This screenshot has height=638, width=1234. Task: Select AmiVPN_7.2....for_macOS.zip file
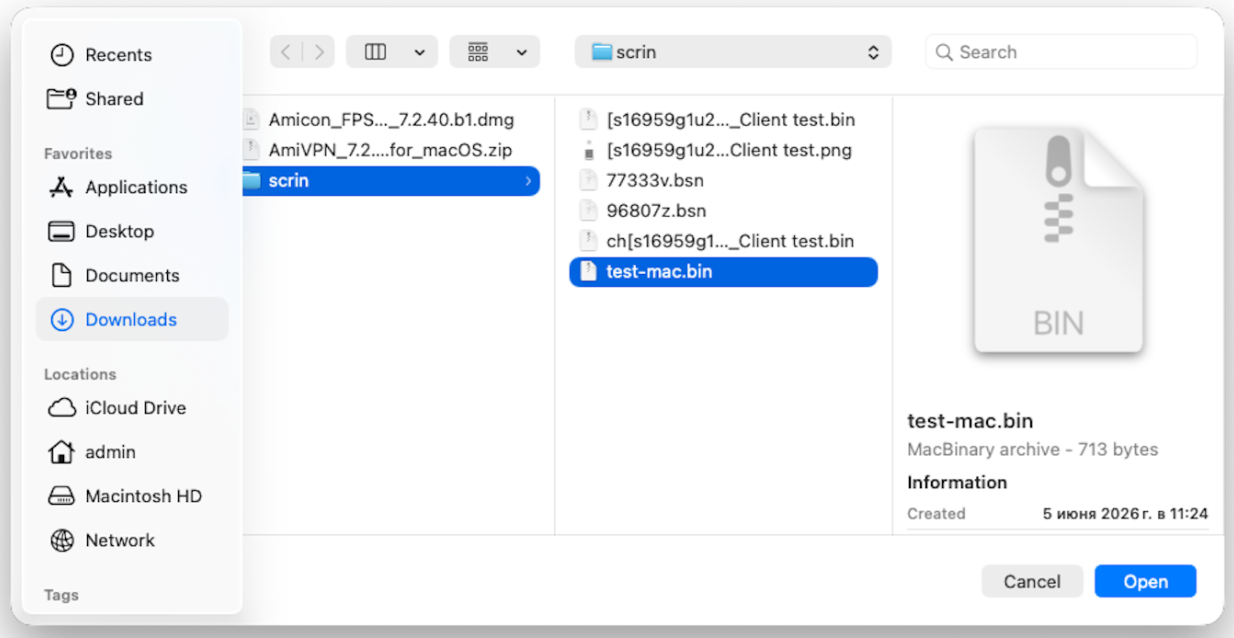(391, 150)
